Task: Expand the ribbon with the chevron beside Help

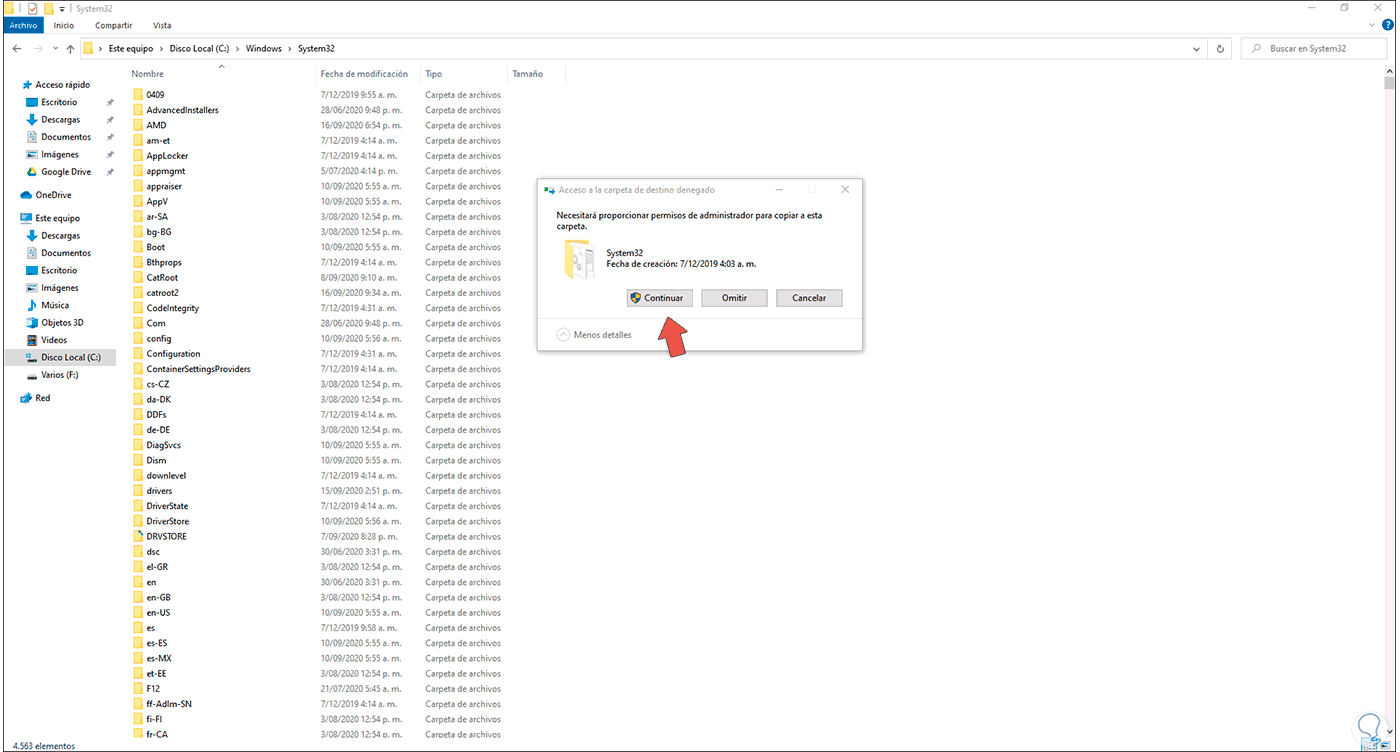Action: point(1374,25)
